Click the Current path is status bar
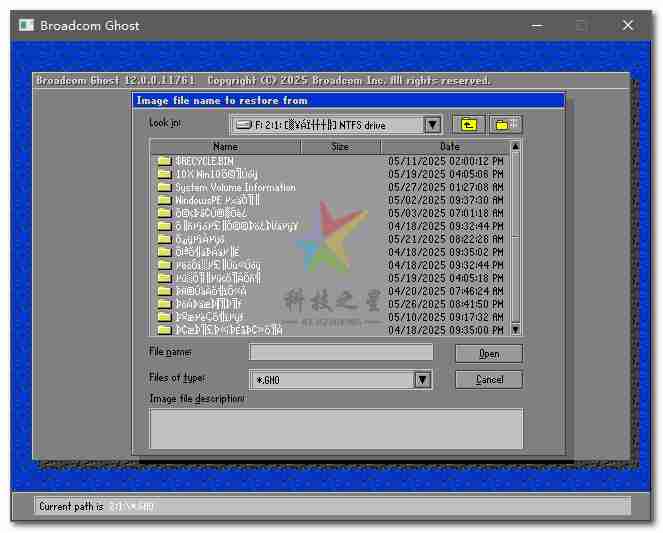The width and height of the screenshot is (663, 533). point(332,506)
